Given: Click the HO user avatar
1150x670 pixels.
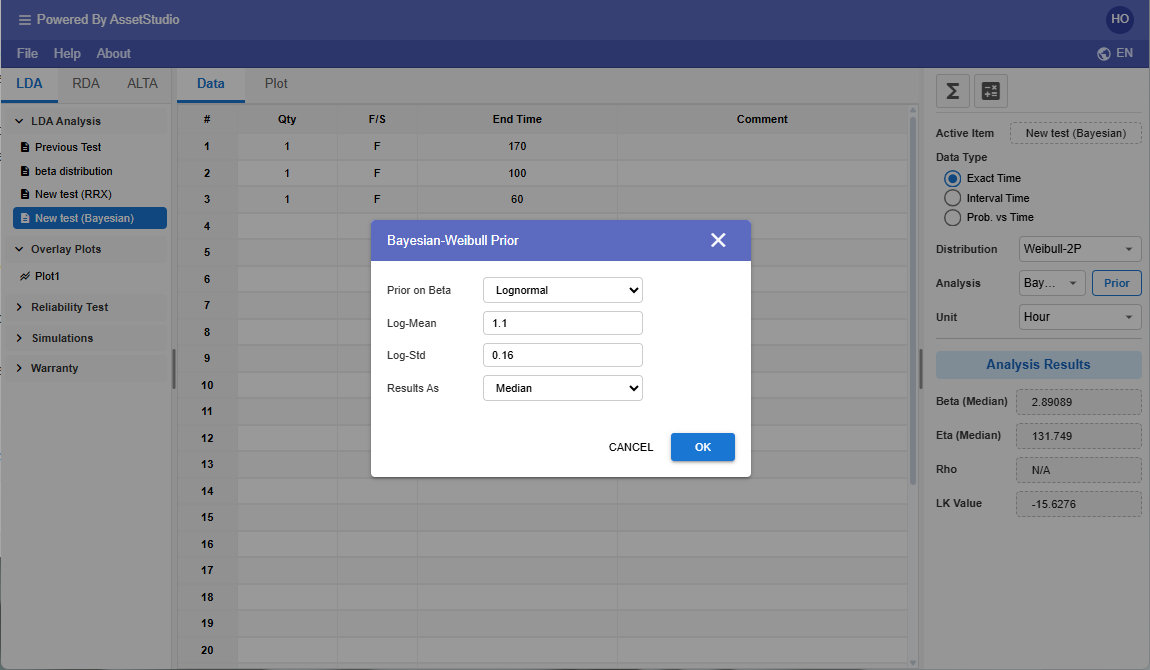Looking at the screenshot, I should click(x=1119, y=19).
